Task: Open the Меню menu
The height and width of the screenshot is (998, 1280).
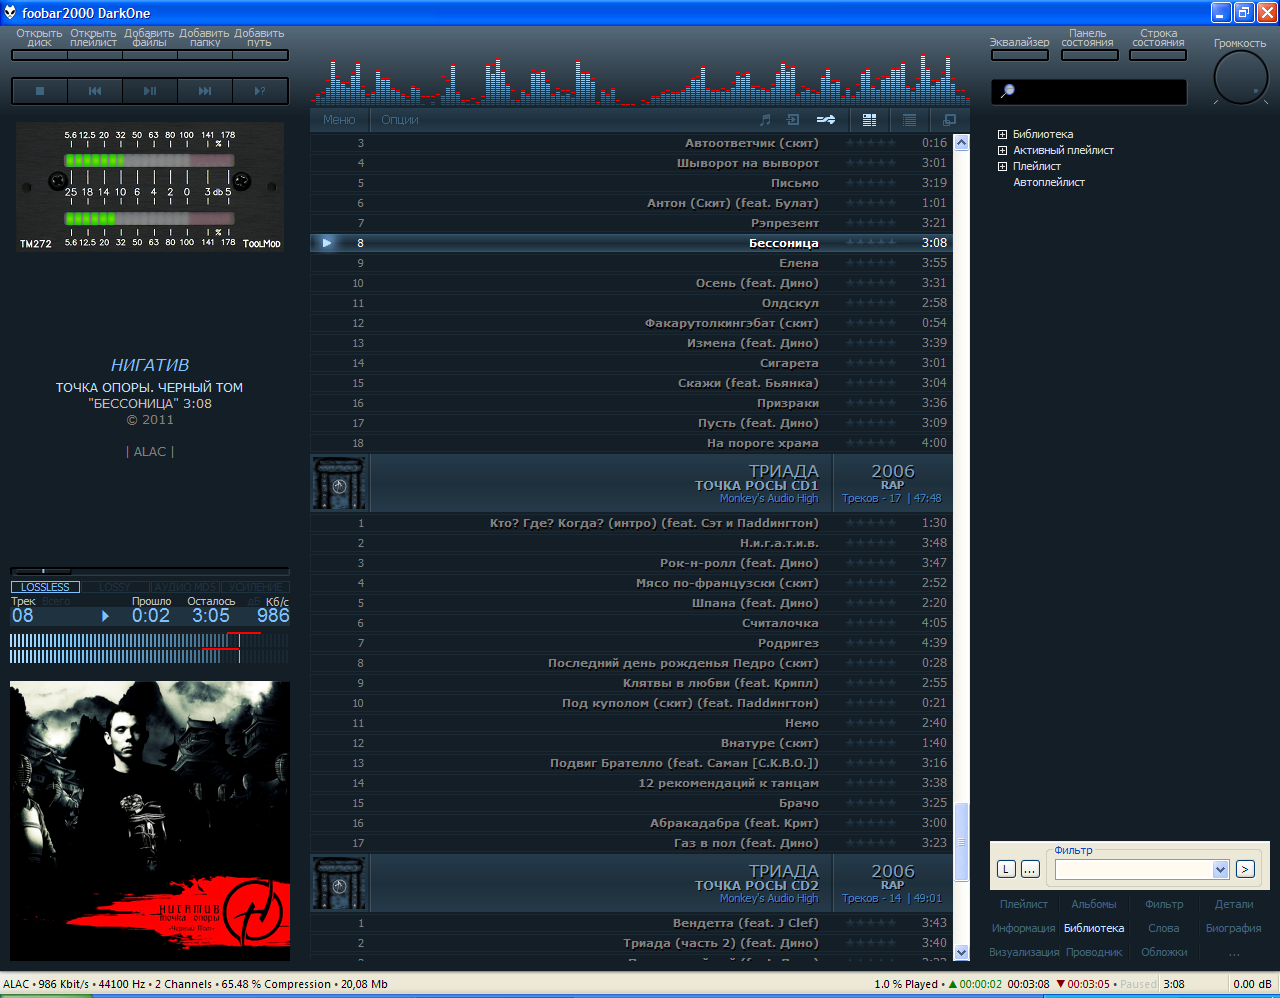Action: pyautogui.click(x=339, y=120)
